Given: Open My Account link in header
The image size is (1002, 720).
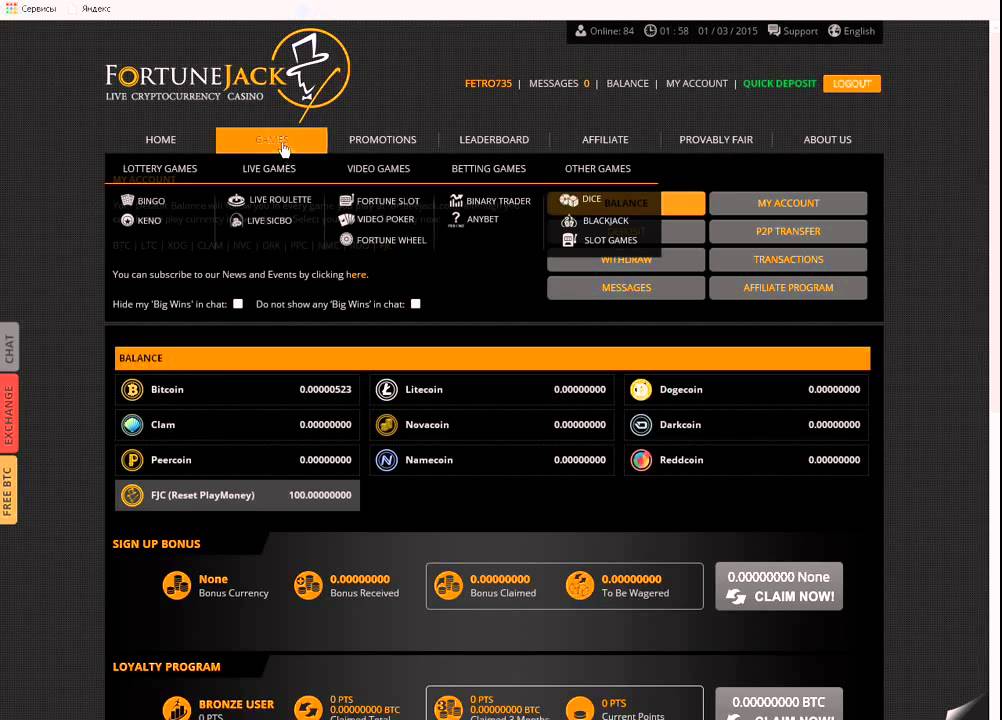Looking at the screenshot, I should tap(697, 84).
